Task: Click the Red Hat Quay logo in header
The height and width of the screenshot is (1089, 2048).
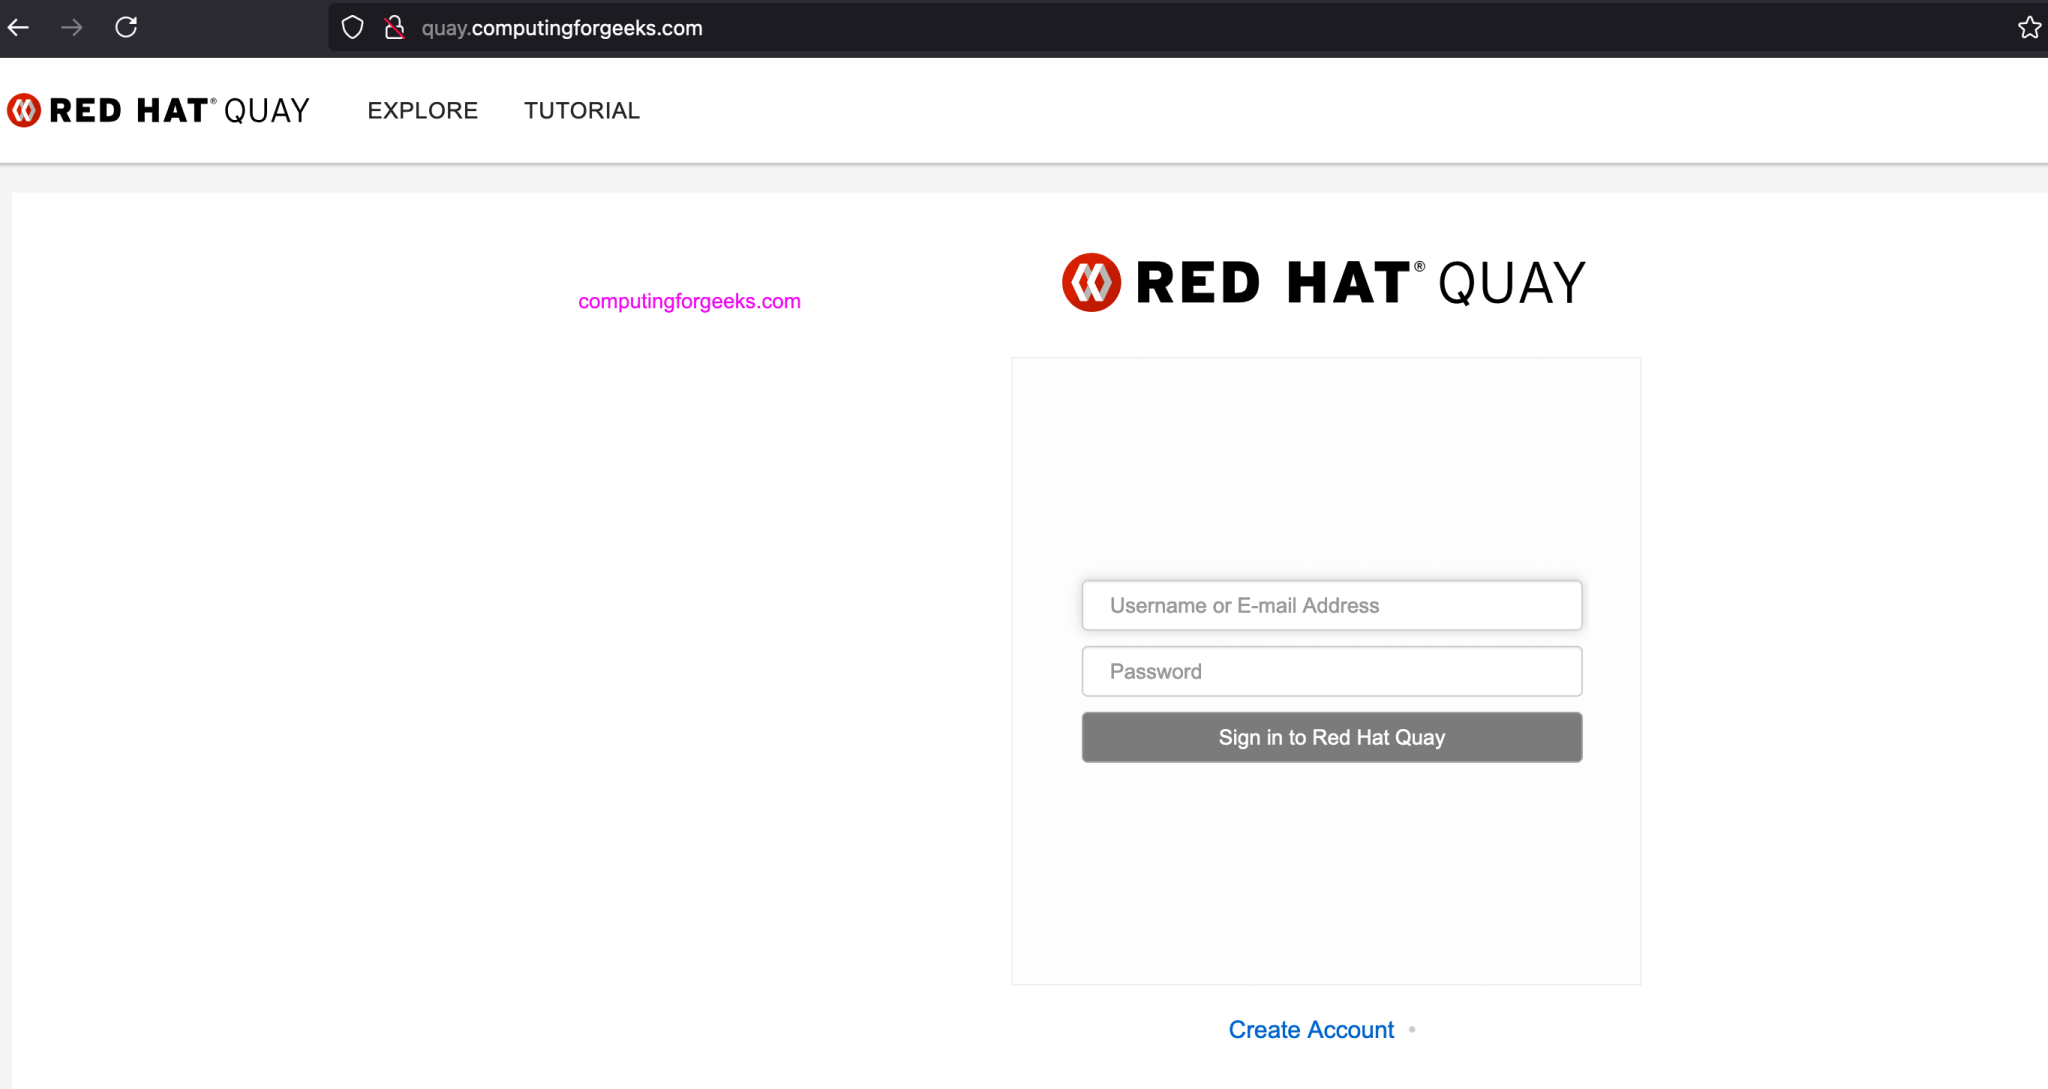Action: click(158, 110)
